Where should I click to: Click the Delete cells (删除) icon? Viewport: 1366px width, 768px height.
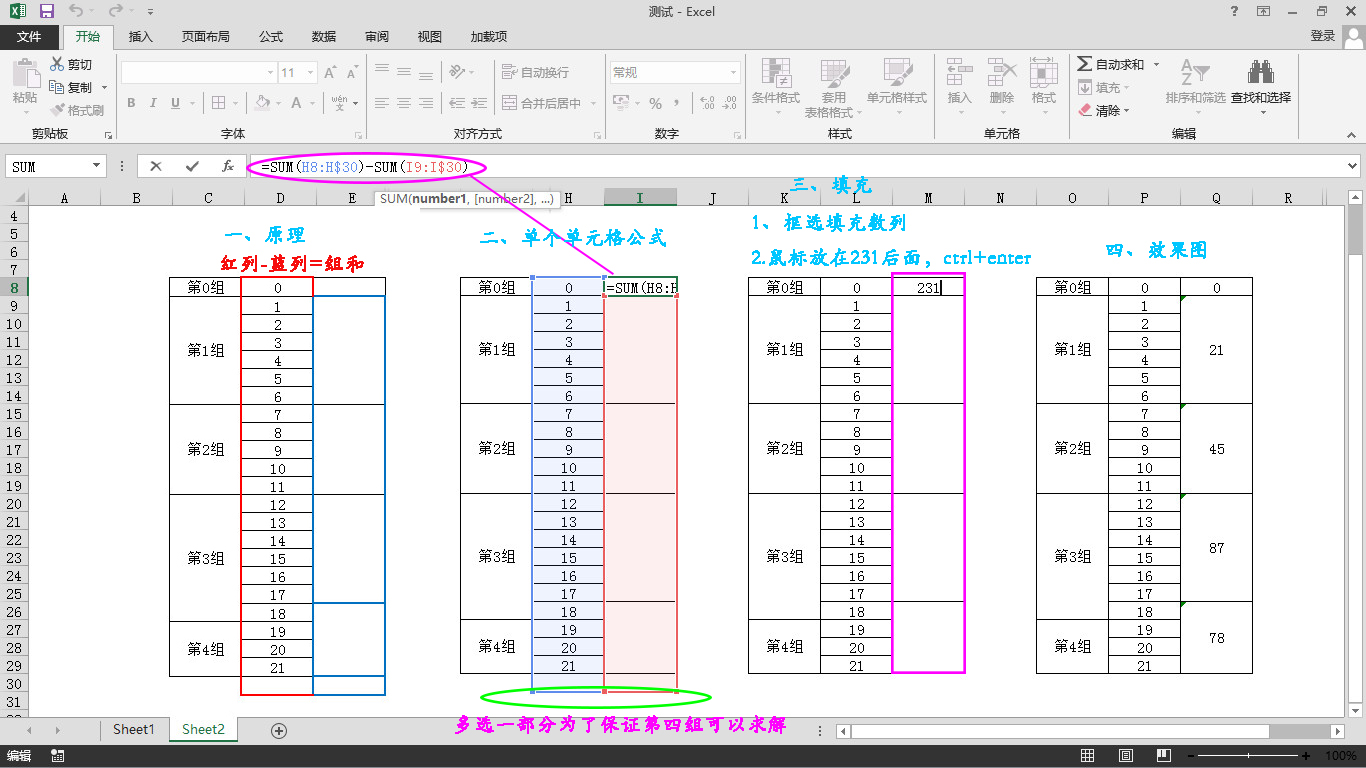pos(1002,73)
